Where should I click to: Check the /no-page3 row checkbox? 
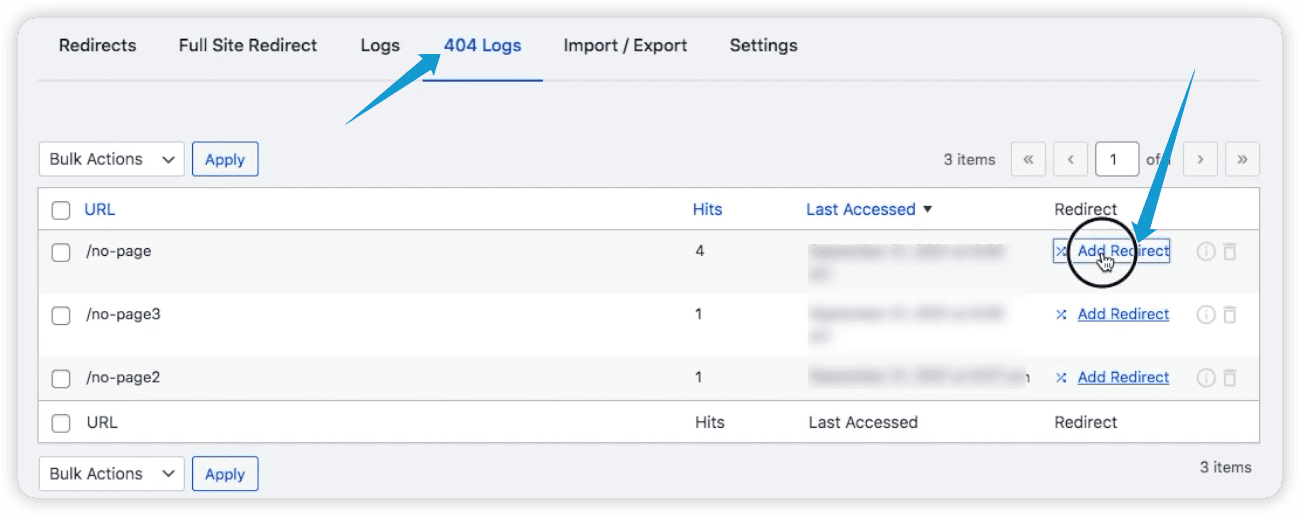(x=61, y=316)
